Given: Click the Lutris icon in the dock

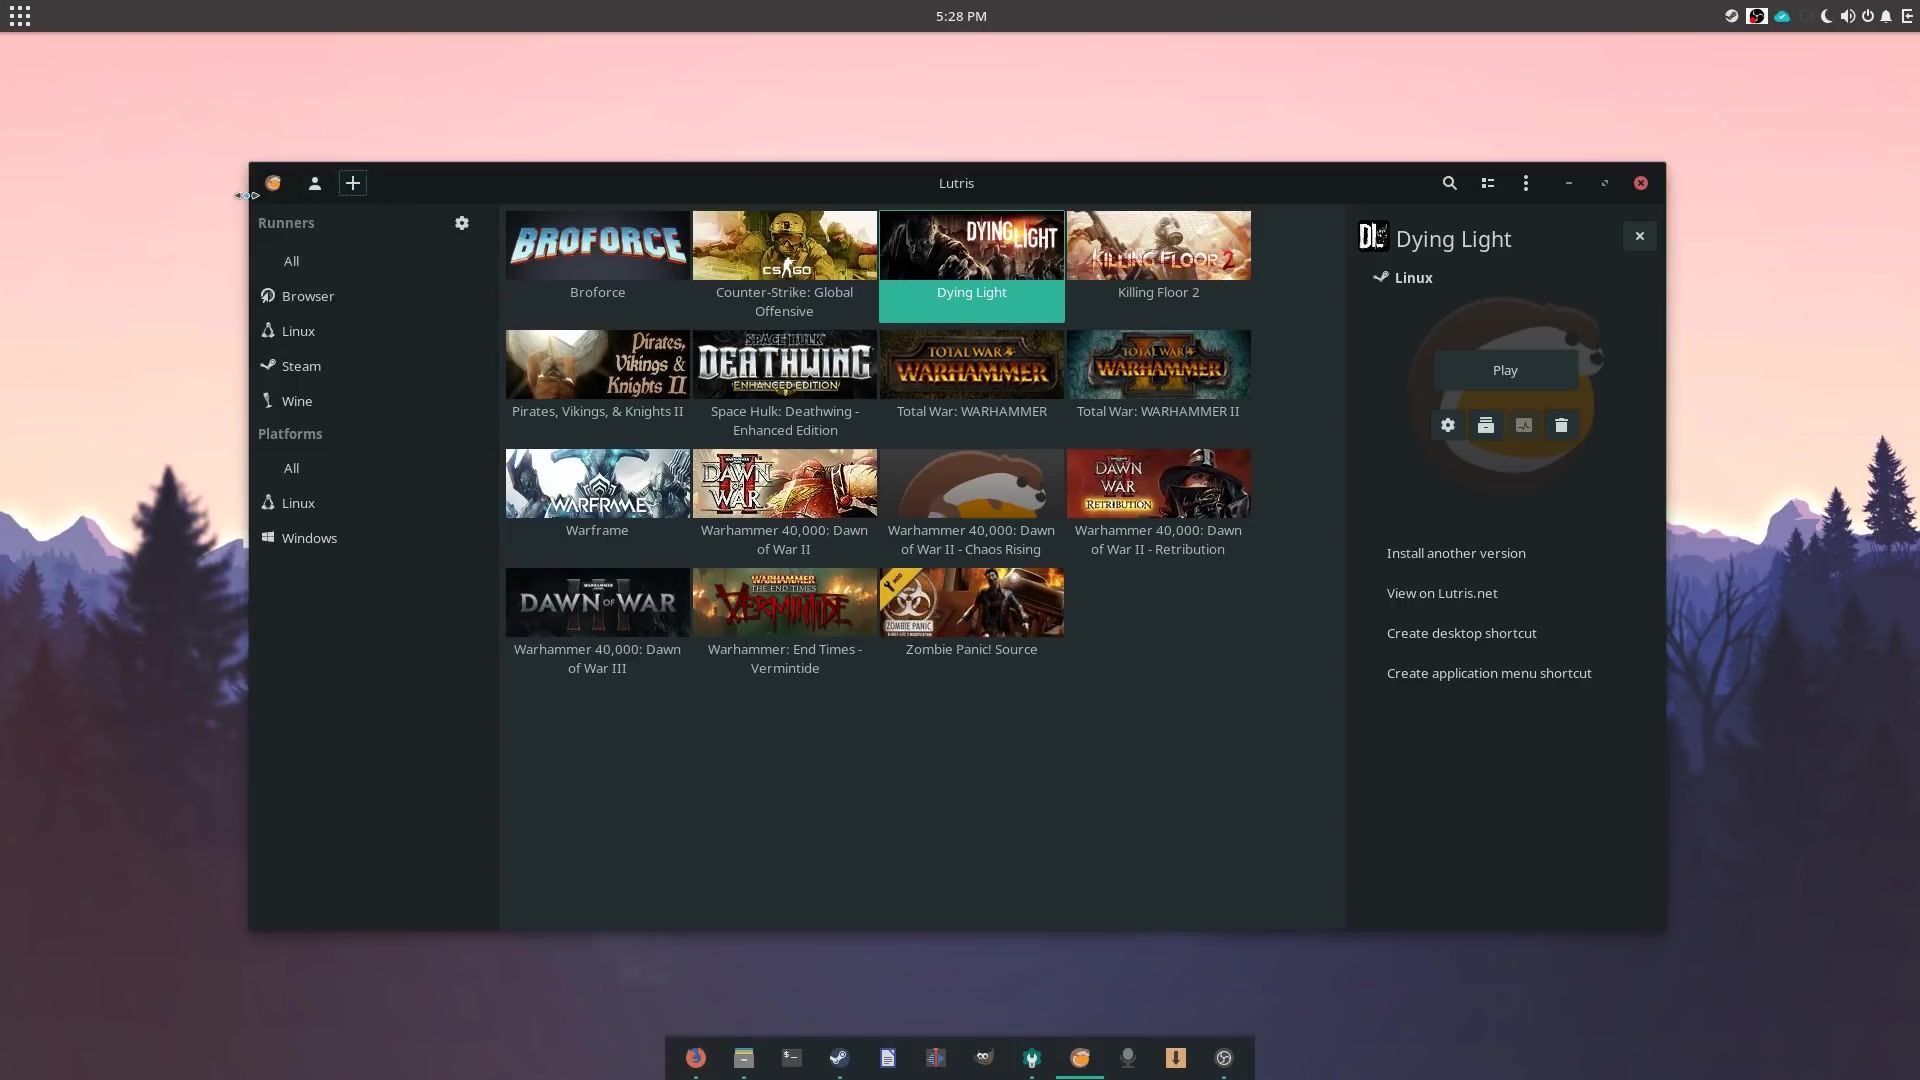Looking at the screenshot, I should point(1080,1058).
